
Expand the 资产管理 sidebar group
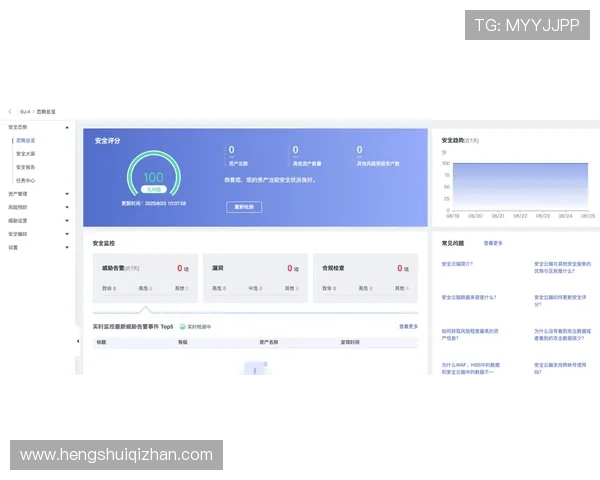tap(67, 194)
